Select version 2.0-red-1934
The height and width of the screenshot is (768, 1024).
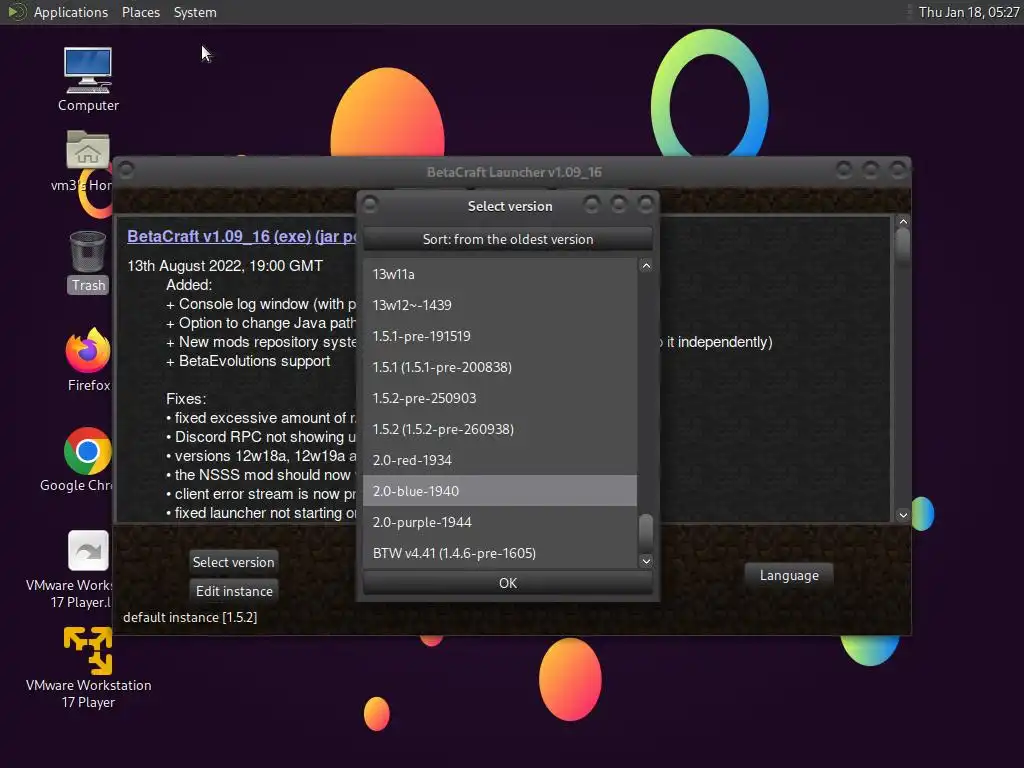(x=500, y=460)
